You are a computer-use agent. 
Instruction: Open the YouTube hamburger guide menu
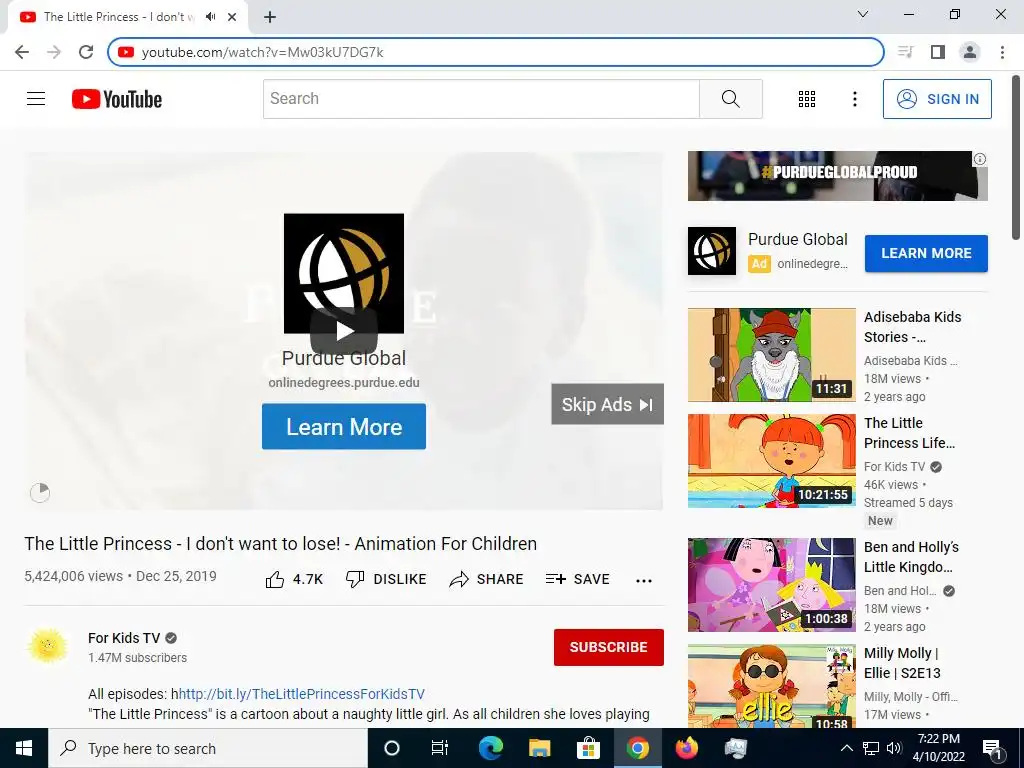pos(36,99)
